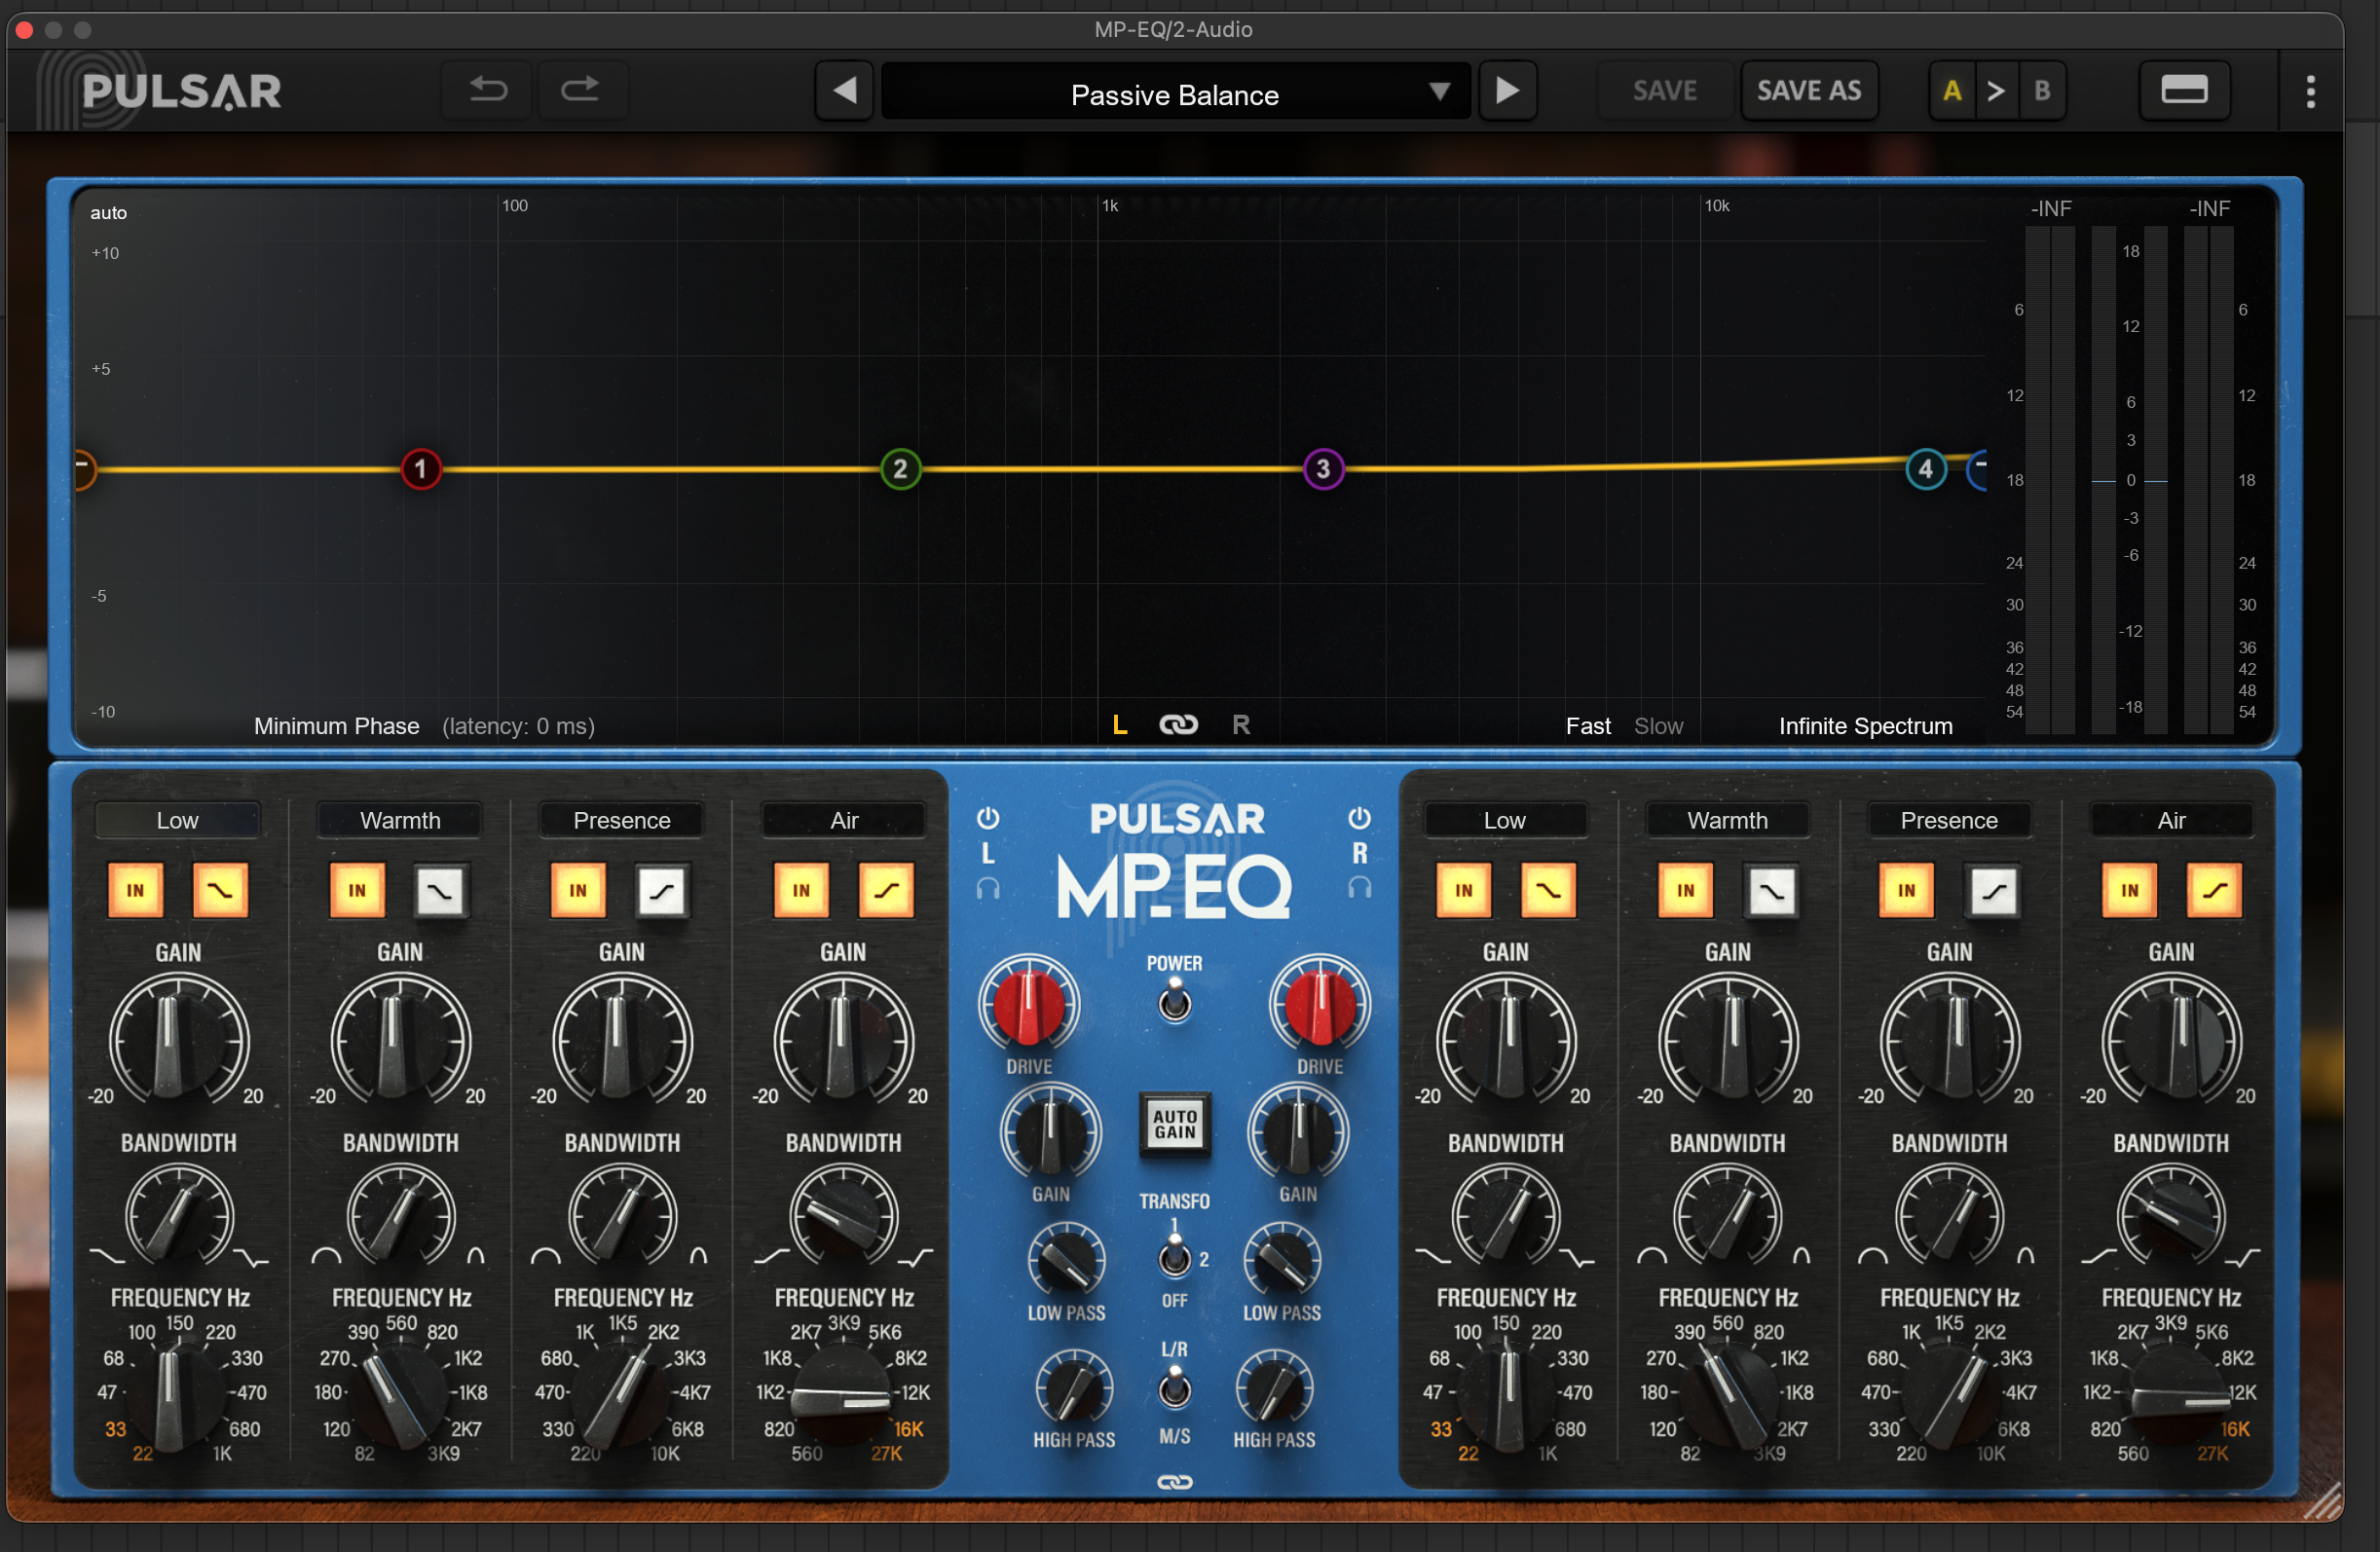Open the Minimum Phase mode selector
2380x1552 pixels.
tap(336, 726)
